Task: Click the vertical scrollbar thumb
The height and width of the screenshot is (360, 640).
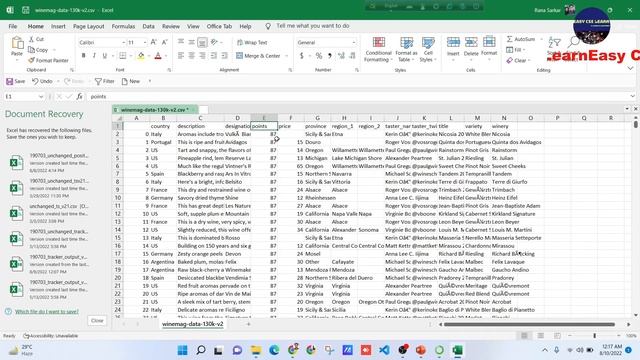Action: (636, 124)
